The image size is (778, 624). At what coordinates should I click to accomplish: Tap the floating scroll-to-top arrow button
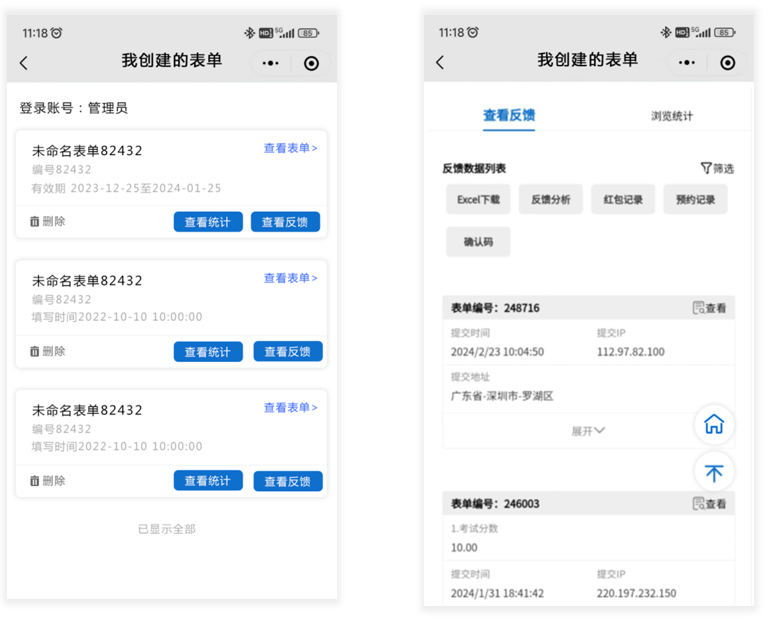(x=714, y=472)
